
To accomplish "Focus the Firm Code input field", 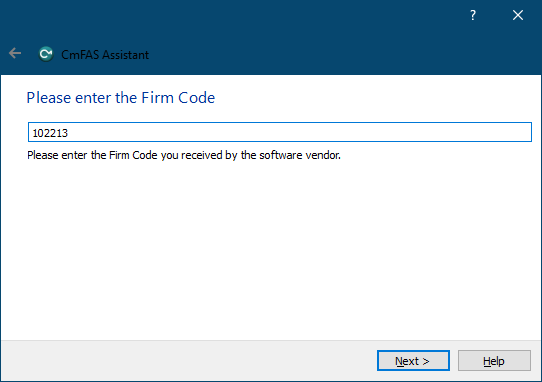I will pos(280,132).
